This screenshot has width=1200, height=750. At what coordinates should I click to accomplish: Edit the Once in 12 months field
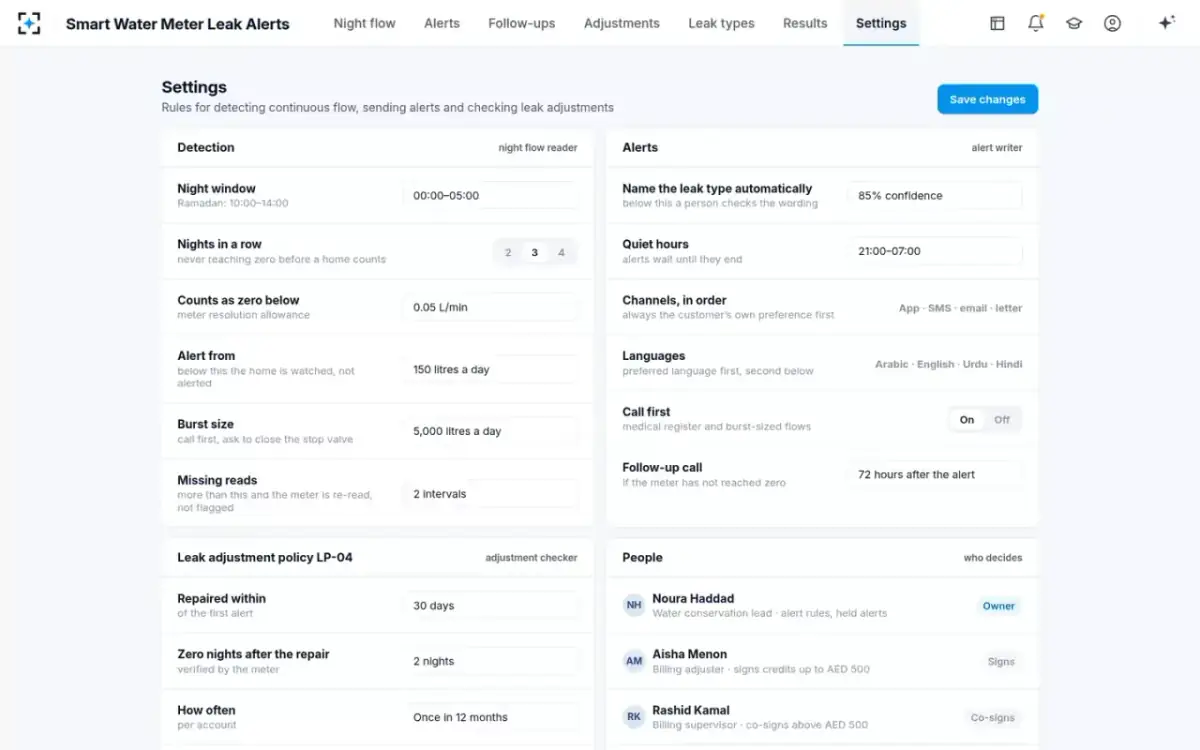click(x=491, y=718)
